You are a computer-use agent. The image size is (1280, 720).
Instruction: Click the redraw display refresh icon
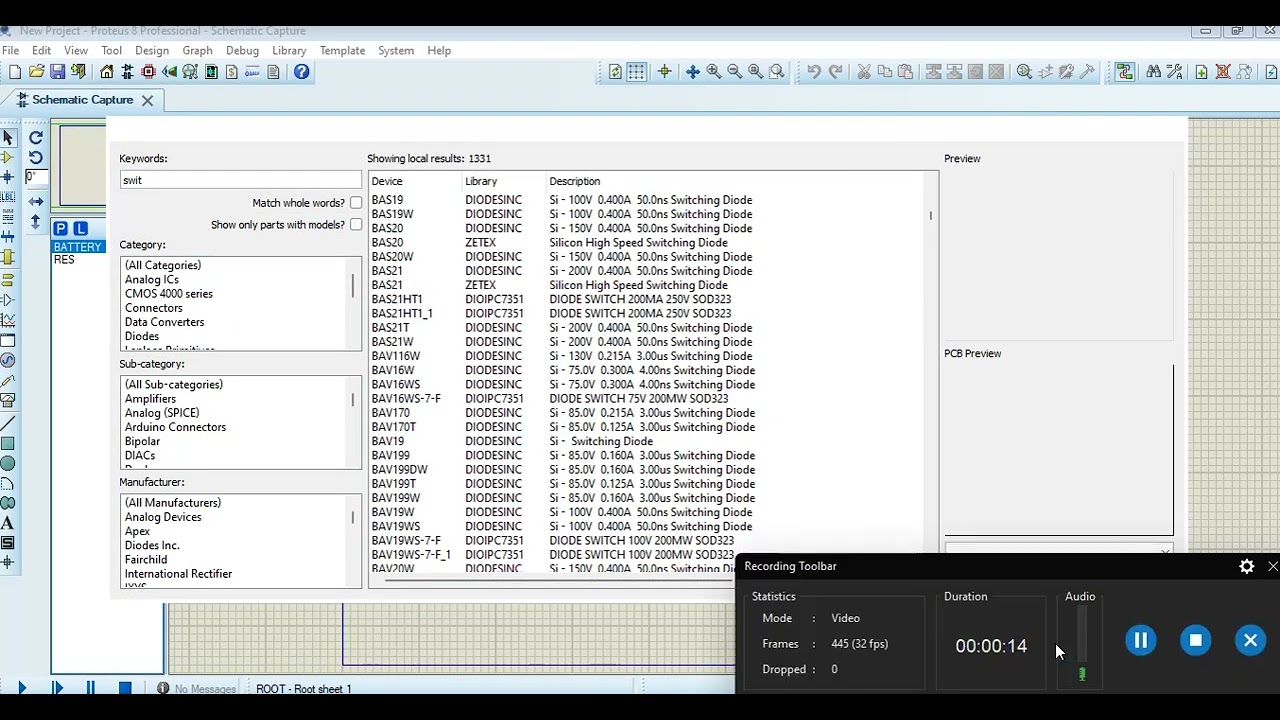615,72
